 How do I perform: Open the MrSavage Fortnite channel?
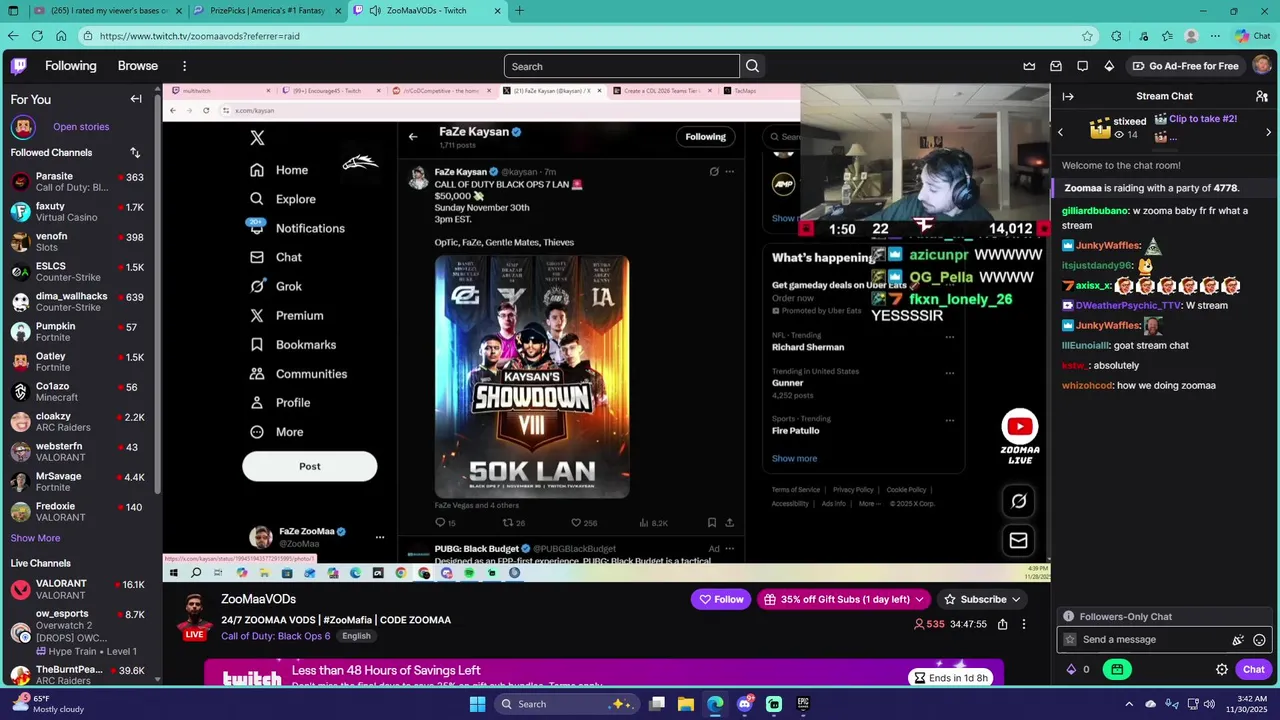click(x=79, y=482)
